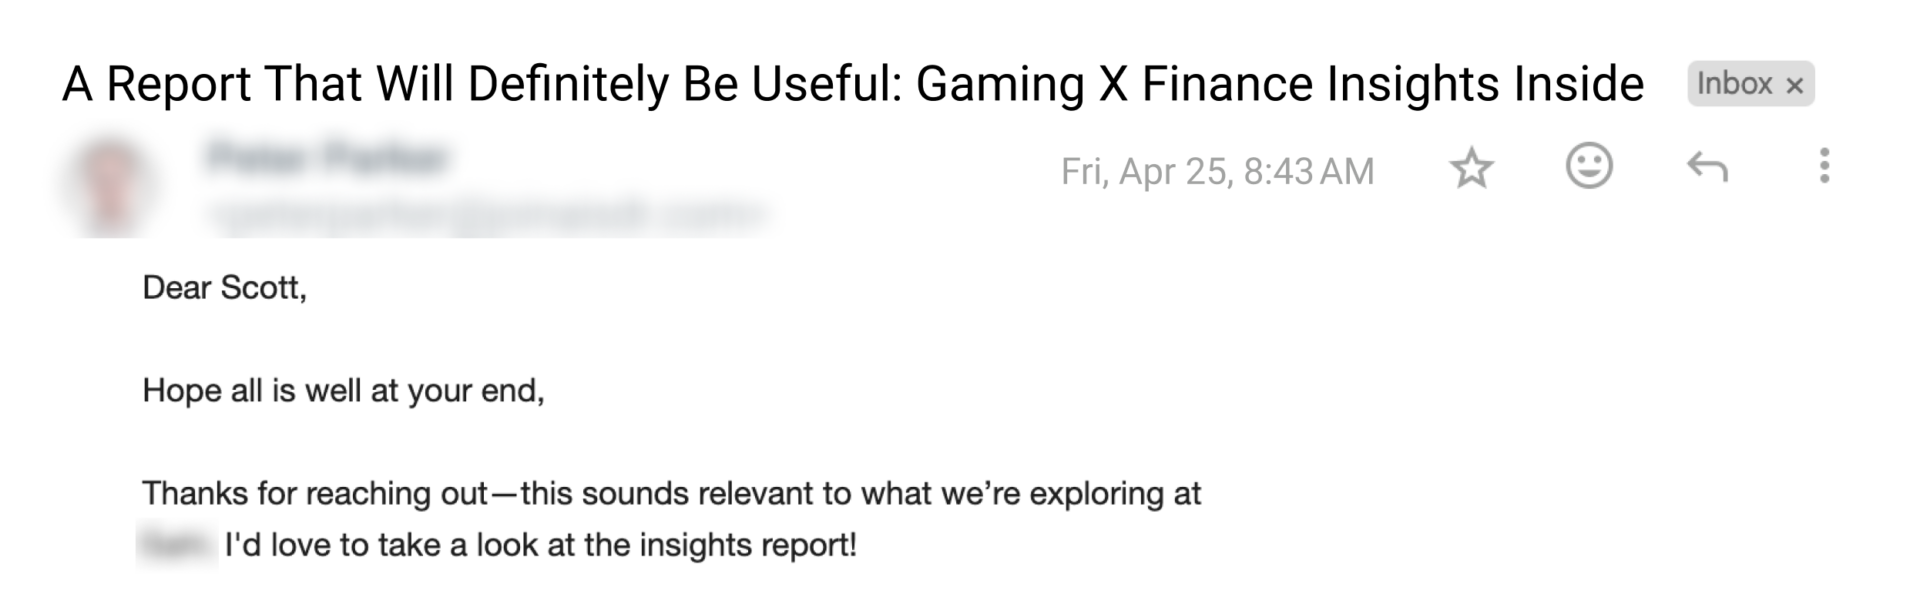The height and width of the screenshot is (604, 1920).
Task: Click "Thanks for reaching out" in the body
Action: pos(315,493)
